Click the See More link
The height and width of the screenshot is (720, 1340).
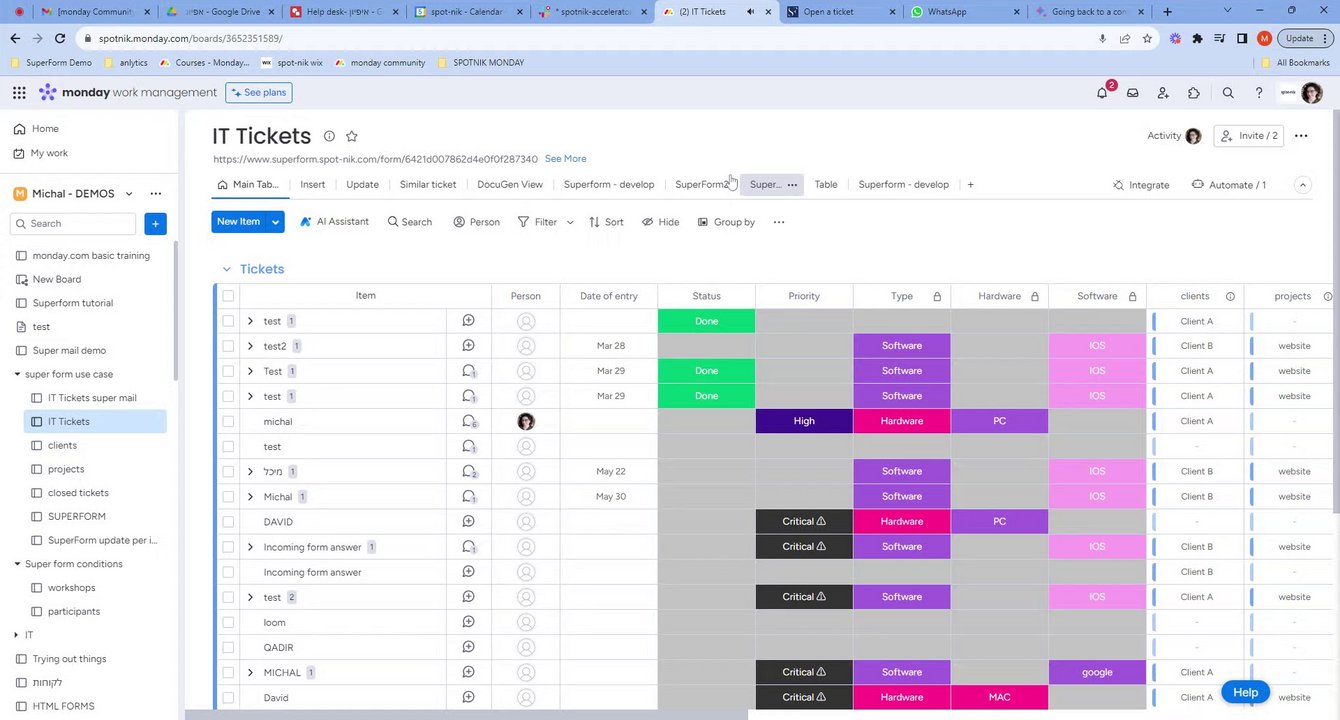click(566, 159)
